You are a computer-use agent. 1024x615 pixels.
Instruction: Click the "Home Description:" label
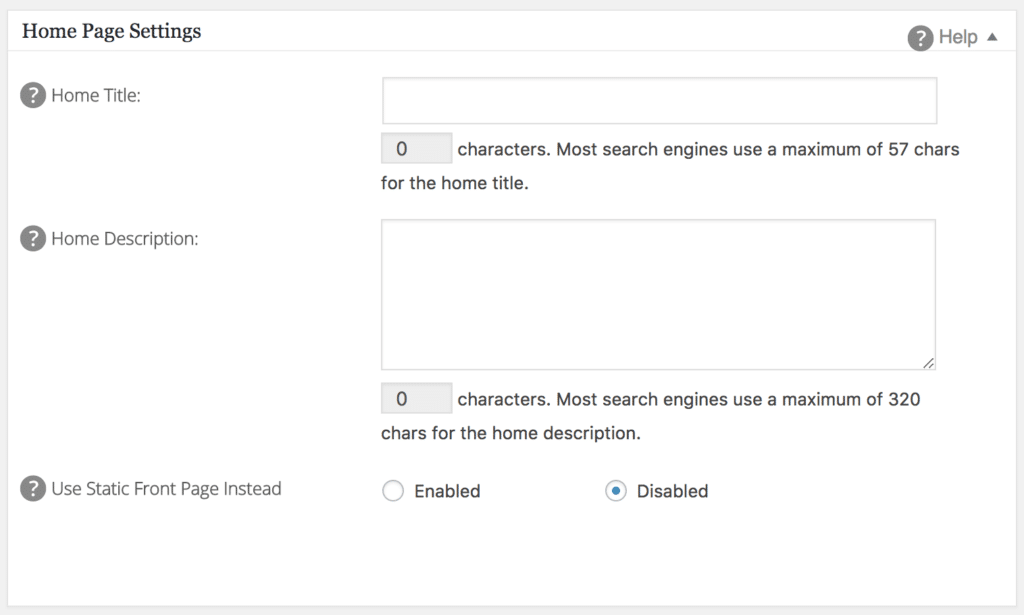click(125, 239)
